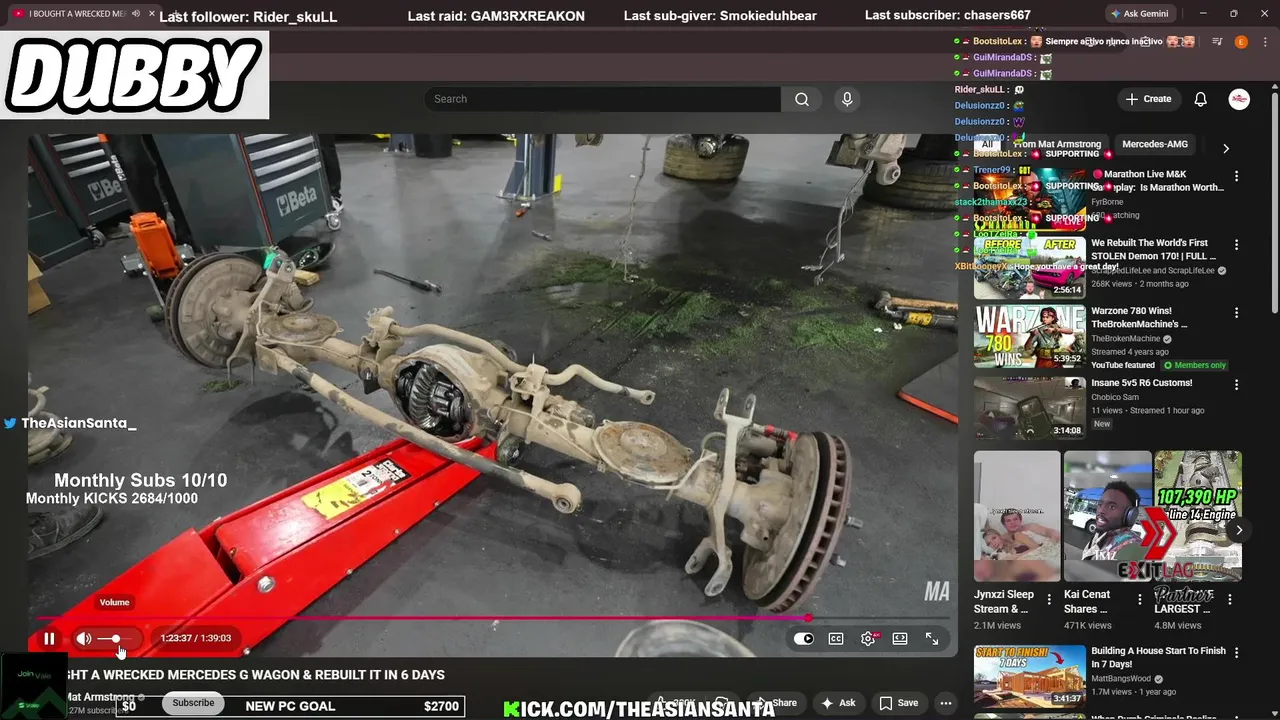Open the Marathon Live M&K thumbnail
1280x720 pixels.
[x=1029, y=199]
